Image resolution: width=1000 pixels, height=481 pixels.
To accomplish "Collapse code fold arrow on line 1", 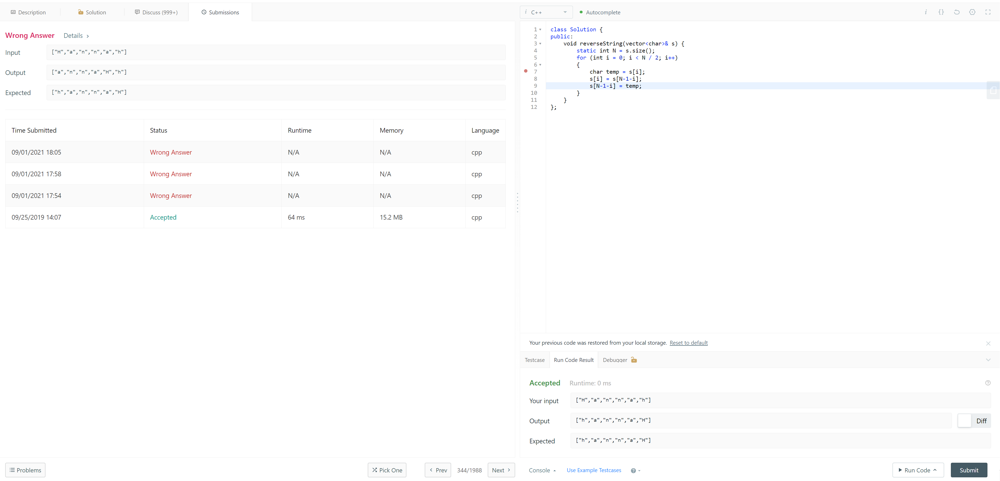I will 540,29.
